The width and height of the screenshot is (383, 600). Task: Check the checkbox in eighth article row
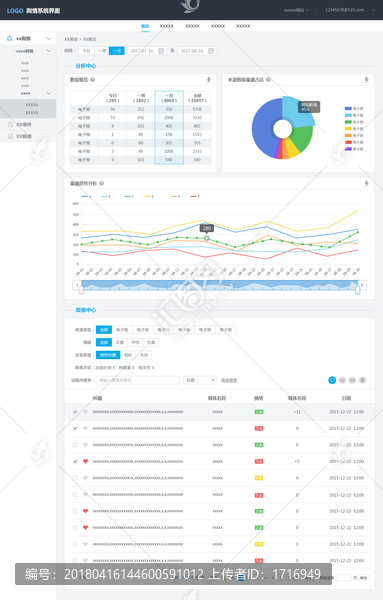click(75, 527)
